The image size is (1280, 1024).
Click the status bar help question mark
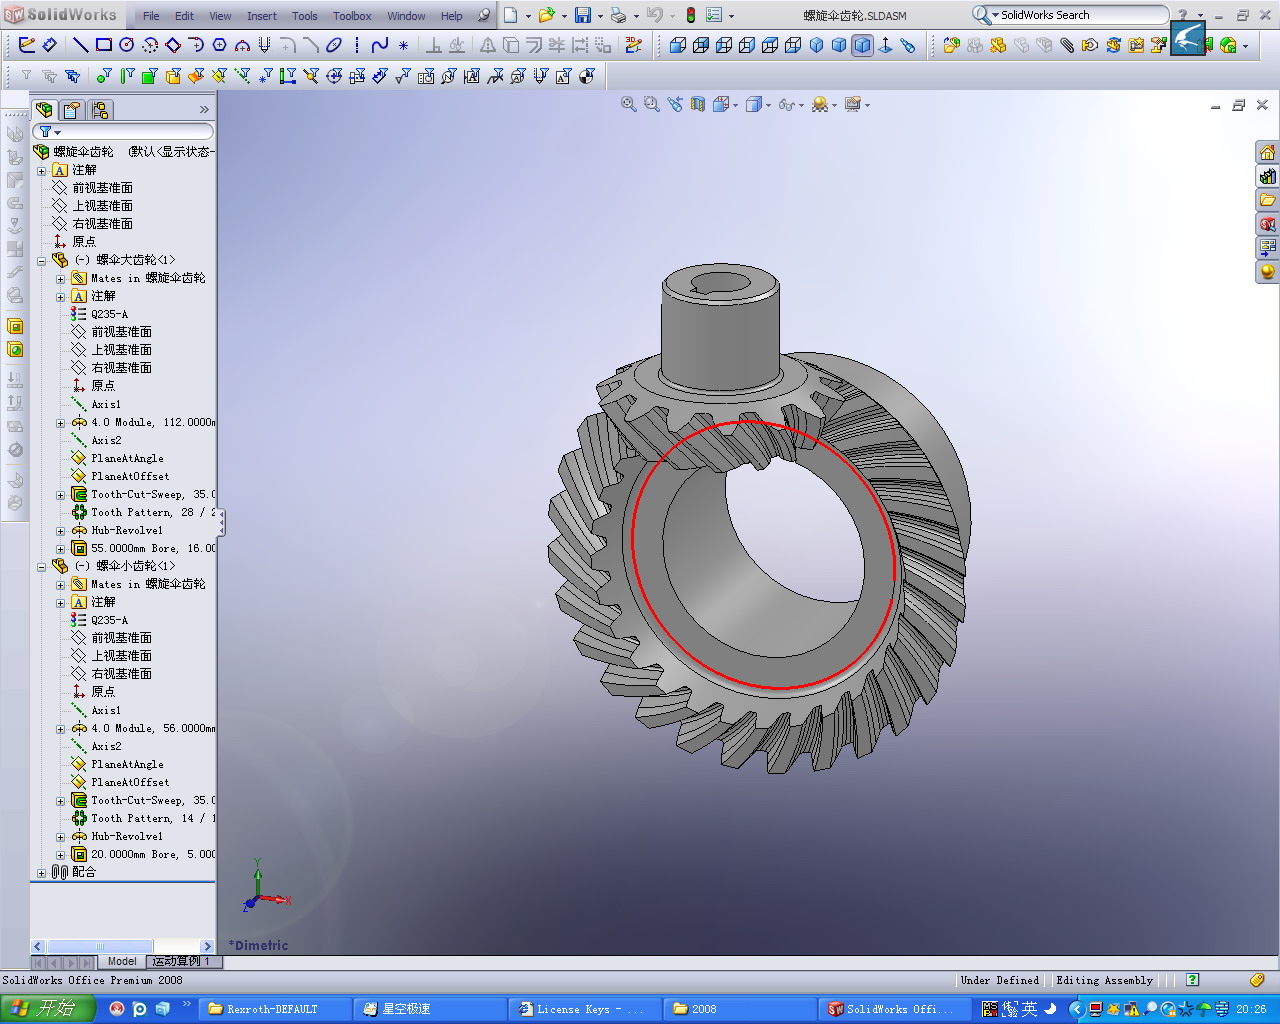coord(1191,980)
